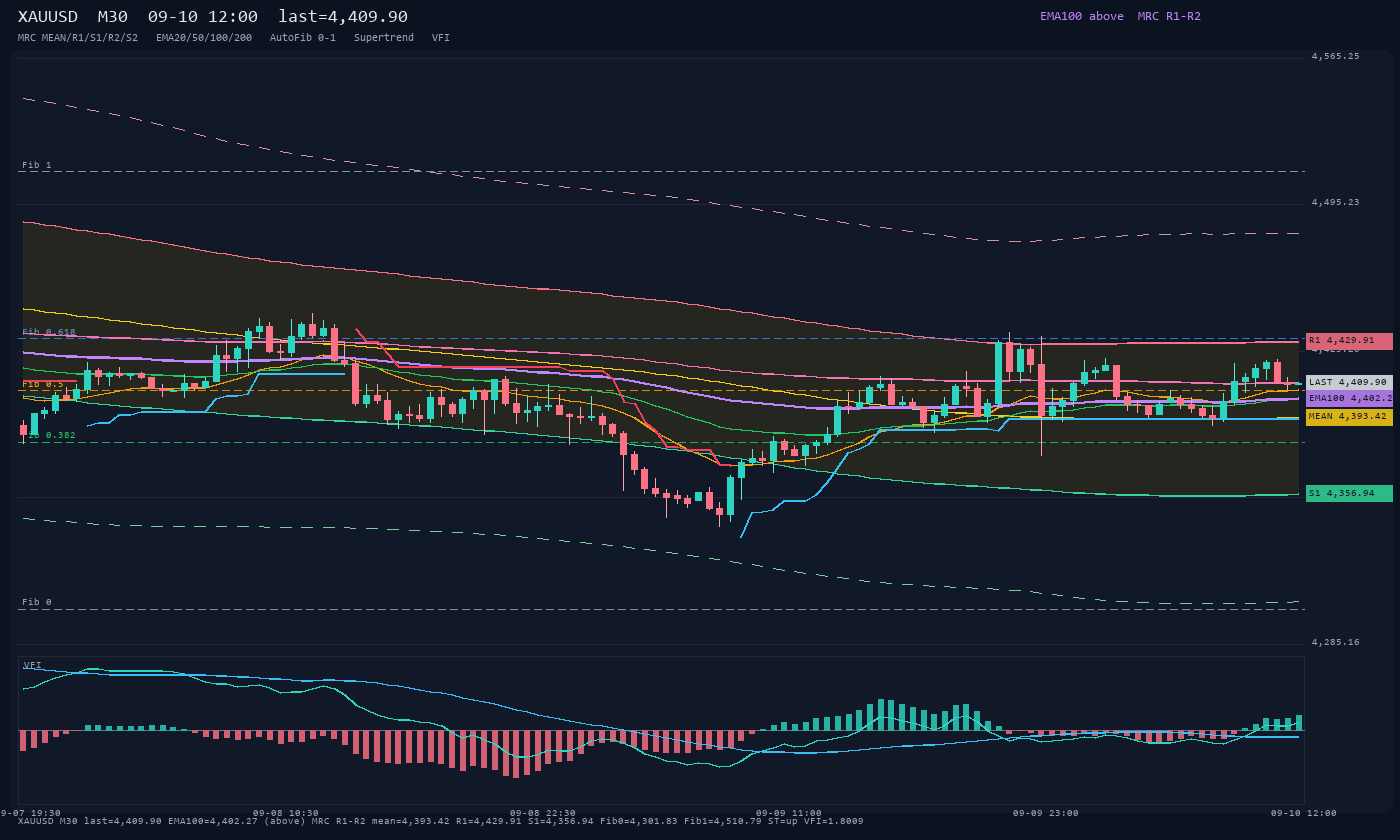
Task: Click the 09-10 12:00 time axis label
Action: [x=1303, y=813]
